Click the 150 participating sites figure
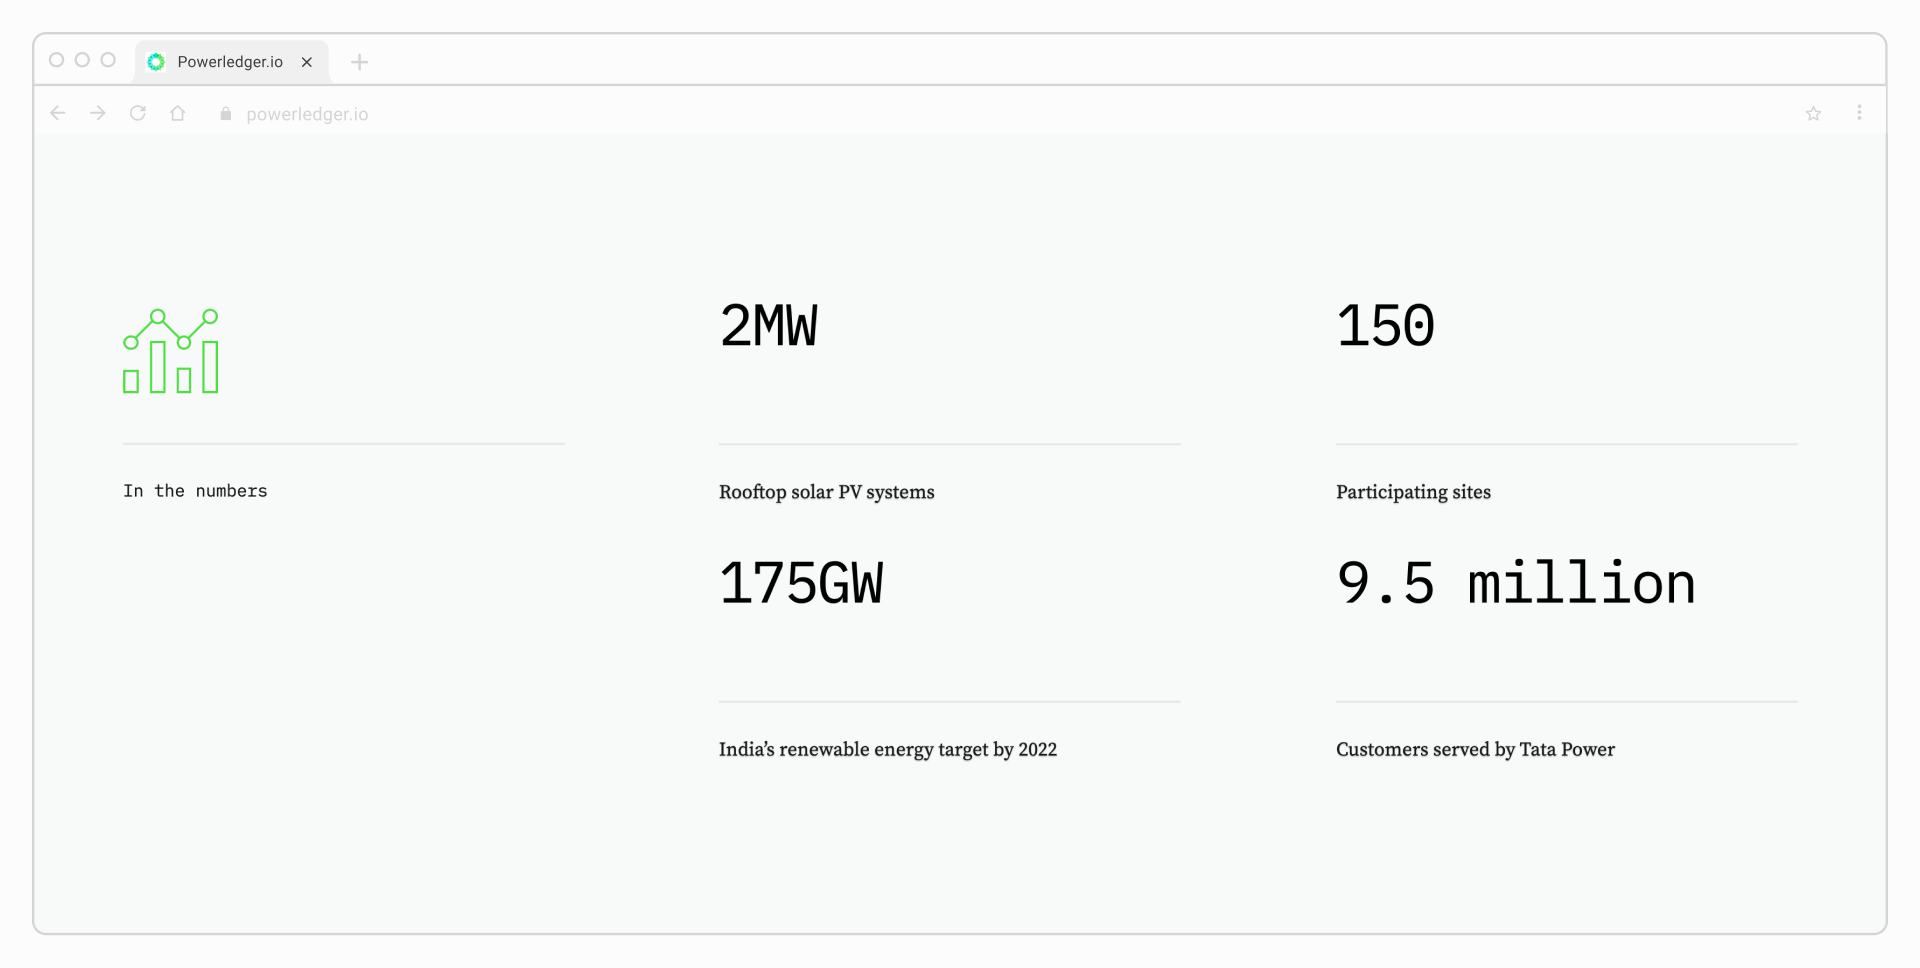Image resolution: width=1920 pixels, height=968 pixels. (x=1384, y=324)
